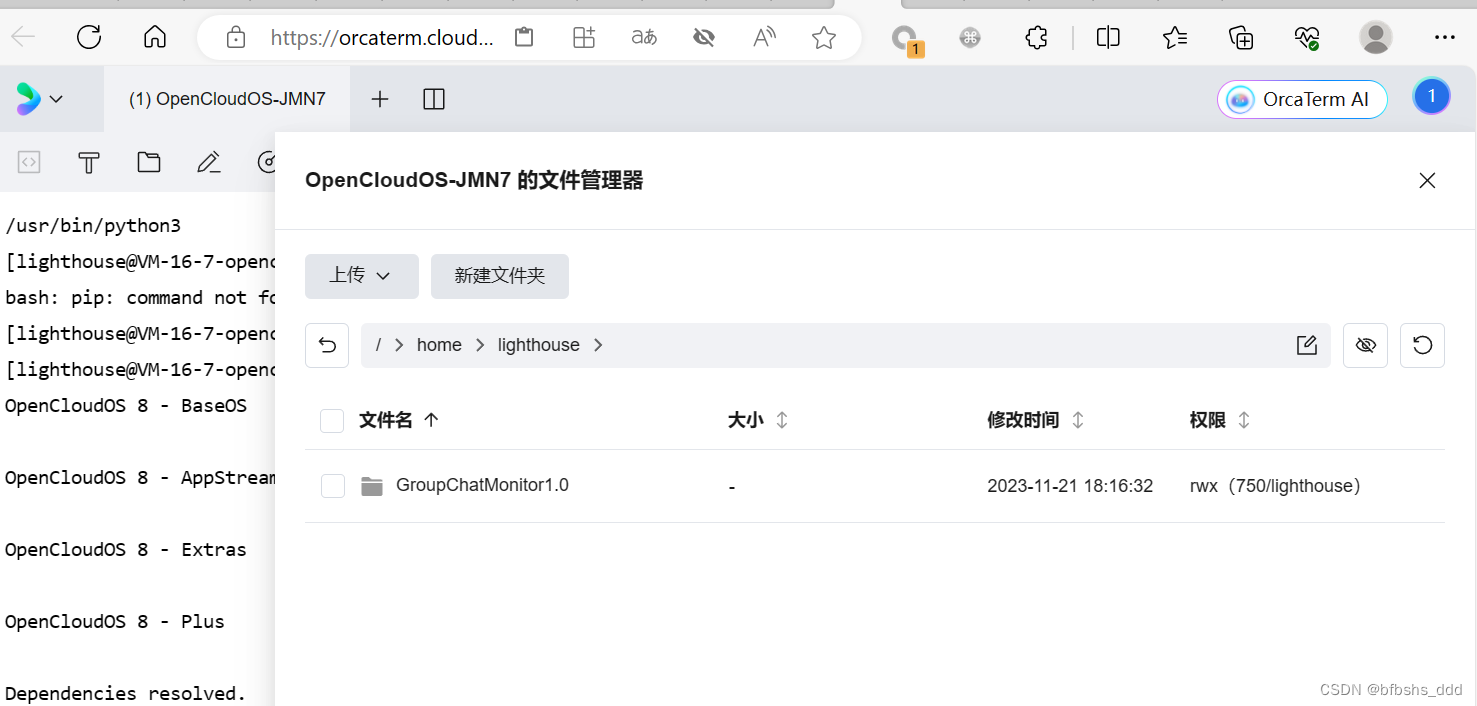Open the browser Settings and more menu
This screenshot has height=706, width=1477.
click(x=1444, y=38)
